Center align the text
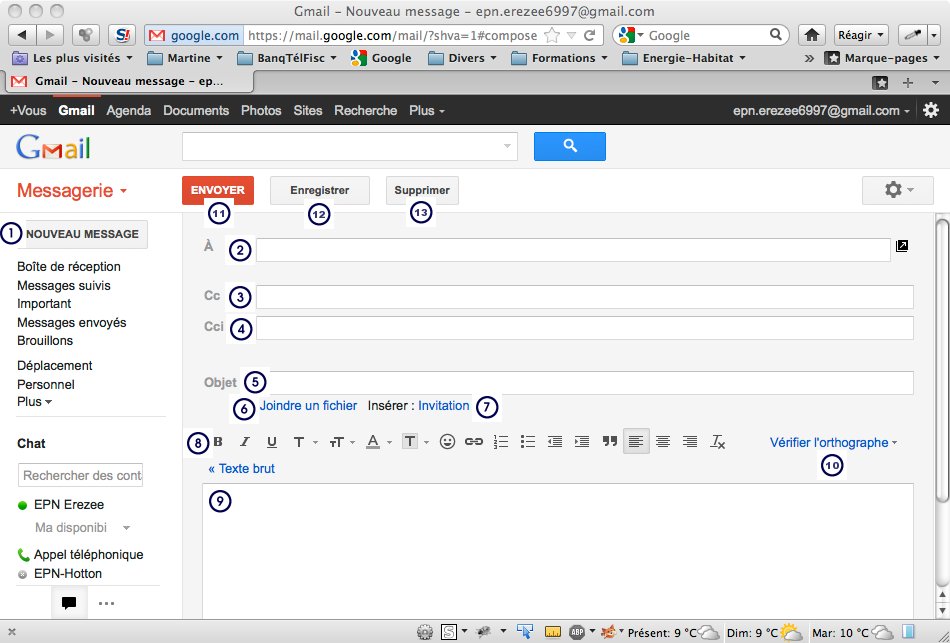950x643 pixels. [x=663, y=441]
